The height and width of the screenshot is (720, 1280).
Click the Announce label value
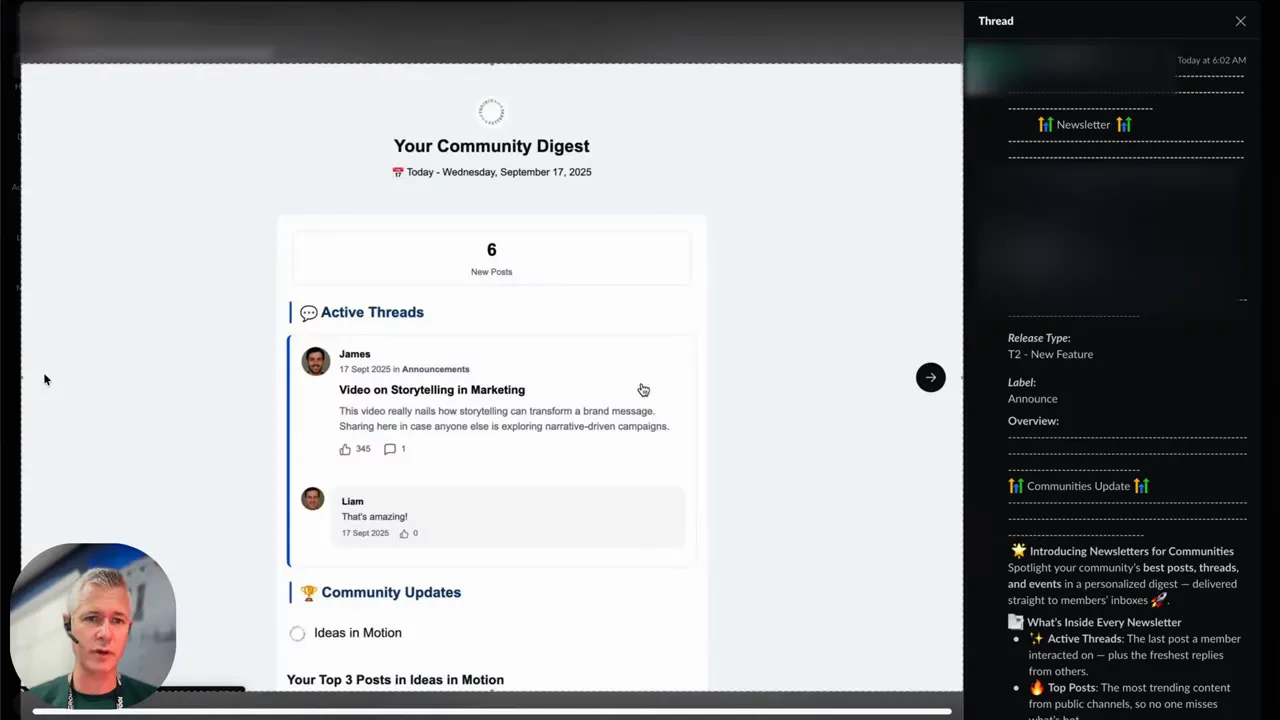[1032, 399]
